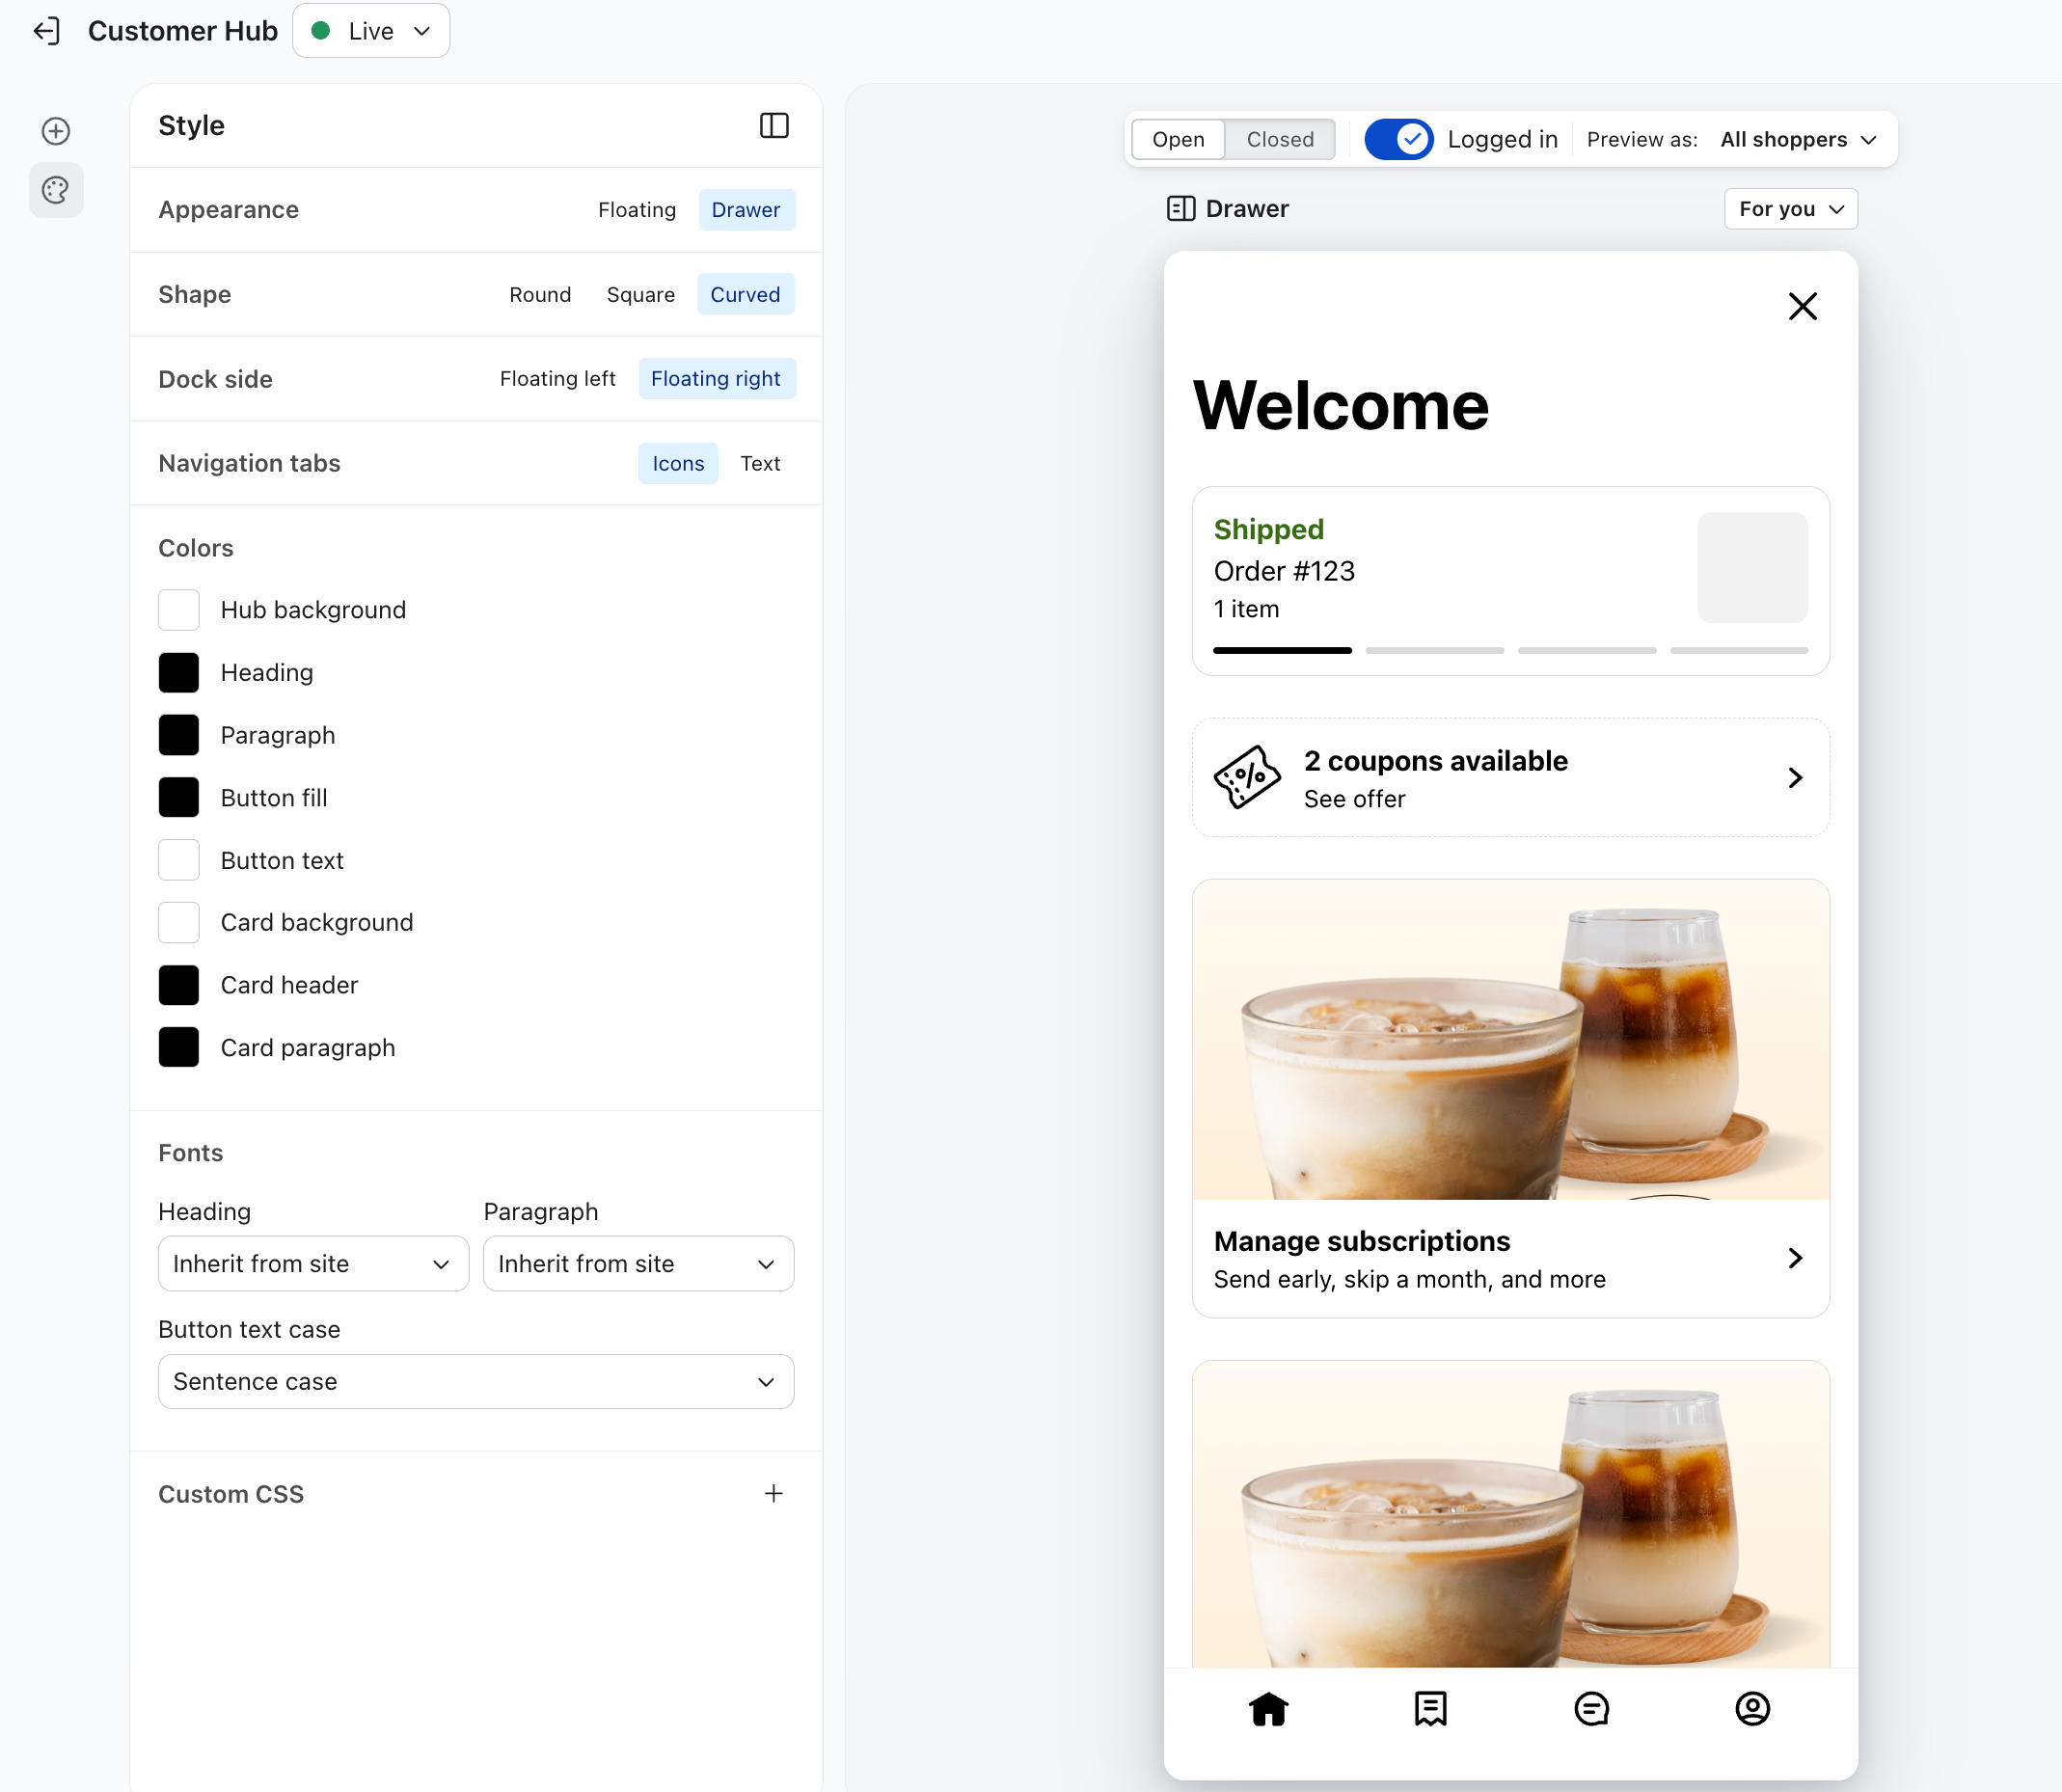
Task: Click the chevron on the coupons available card
Action: click(x=1795, y=777)
